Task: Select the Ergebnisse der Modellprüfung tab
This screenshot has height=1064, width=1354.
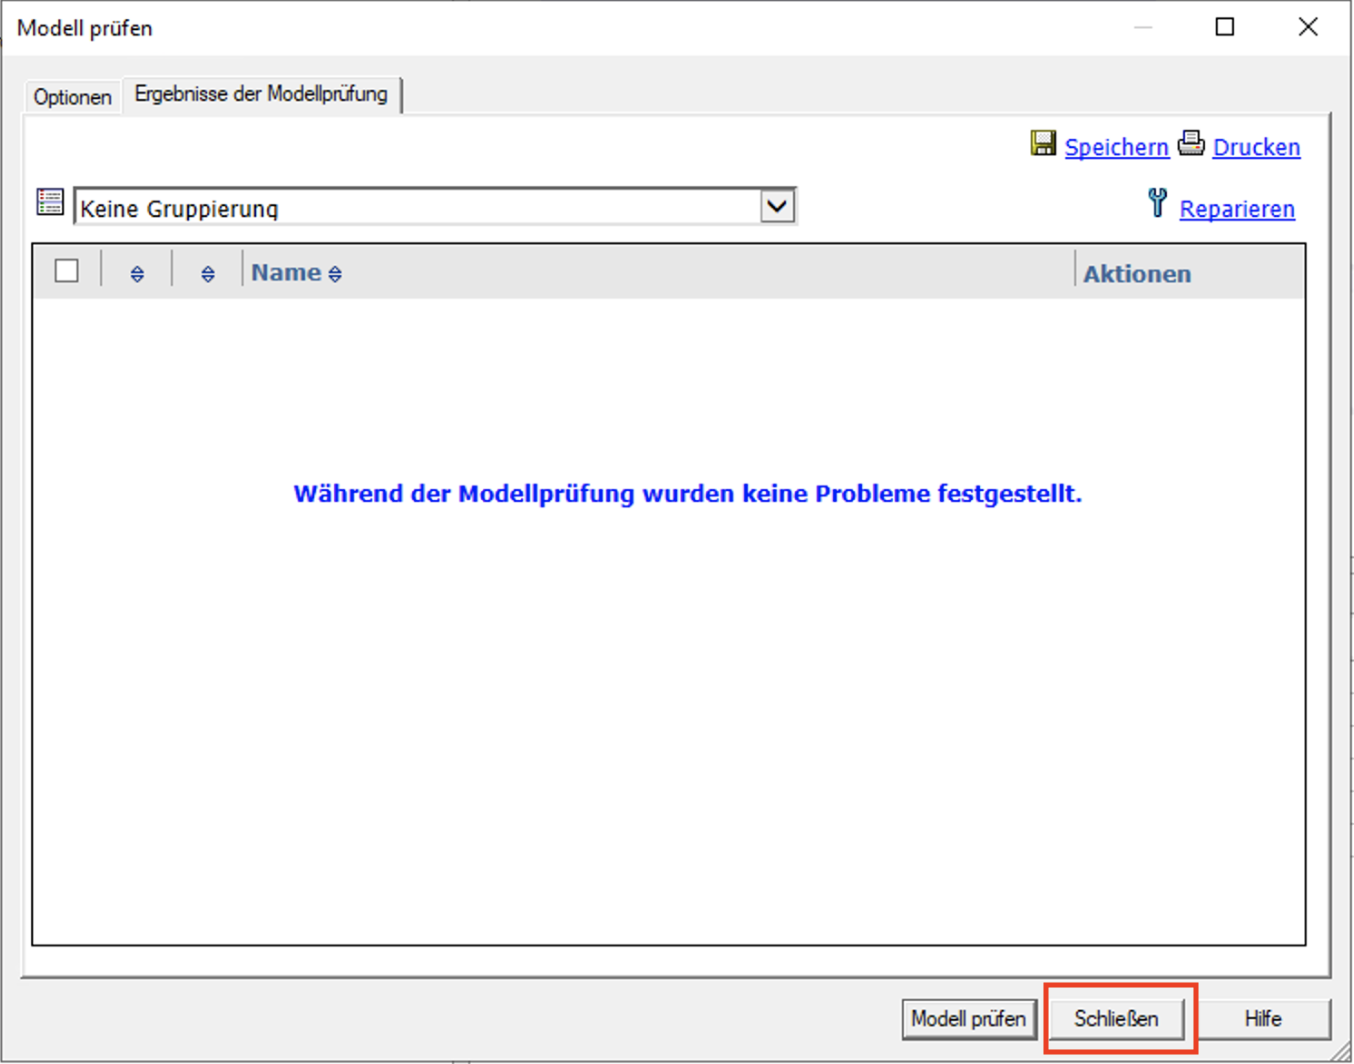Action: click(x=261, y=94)
